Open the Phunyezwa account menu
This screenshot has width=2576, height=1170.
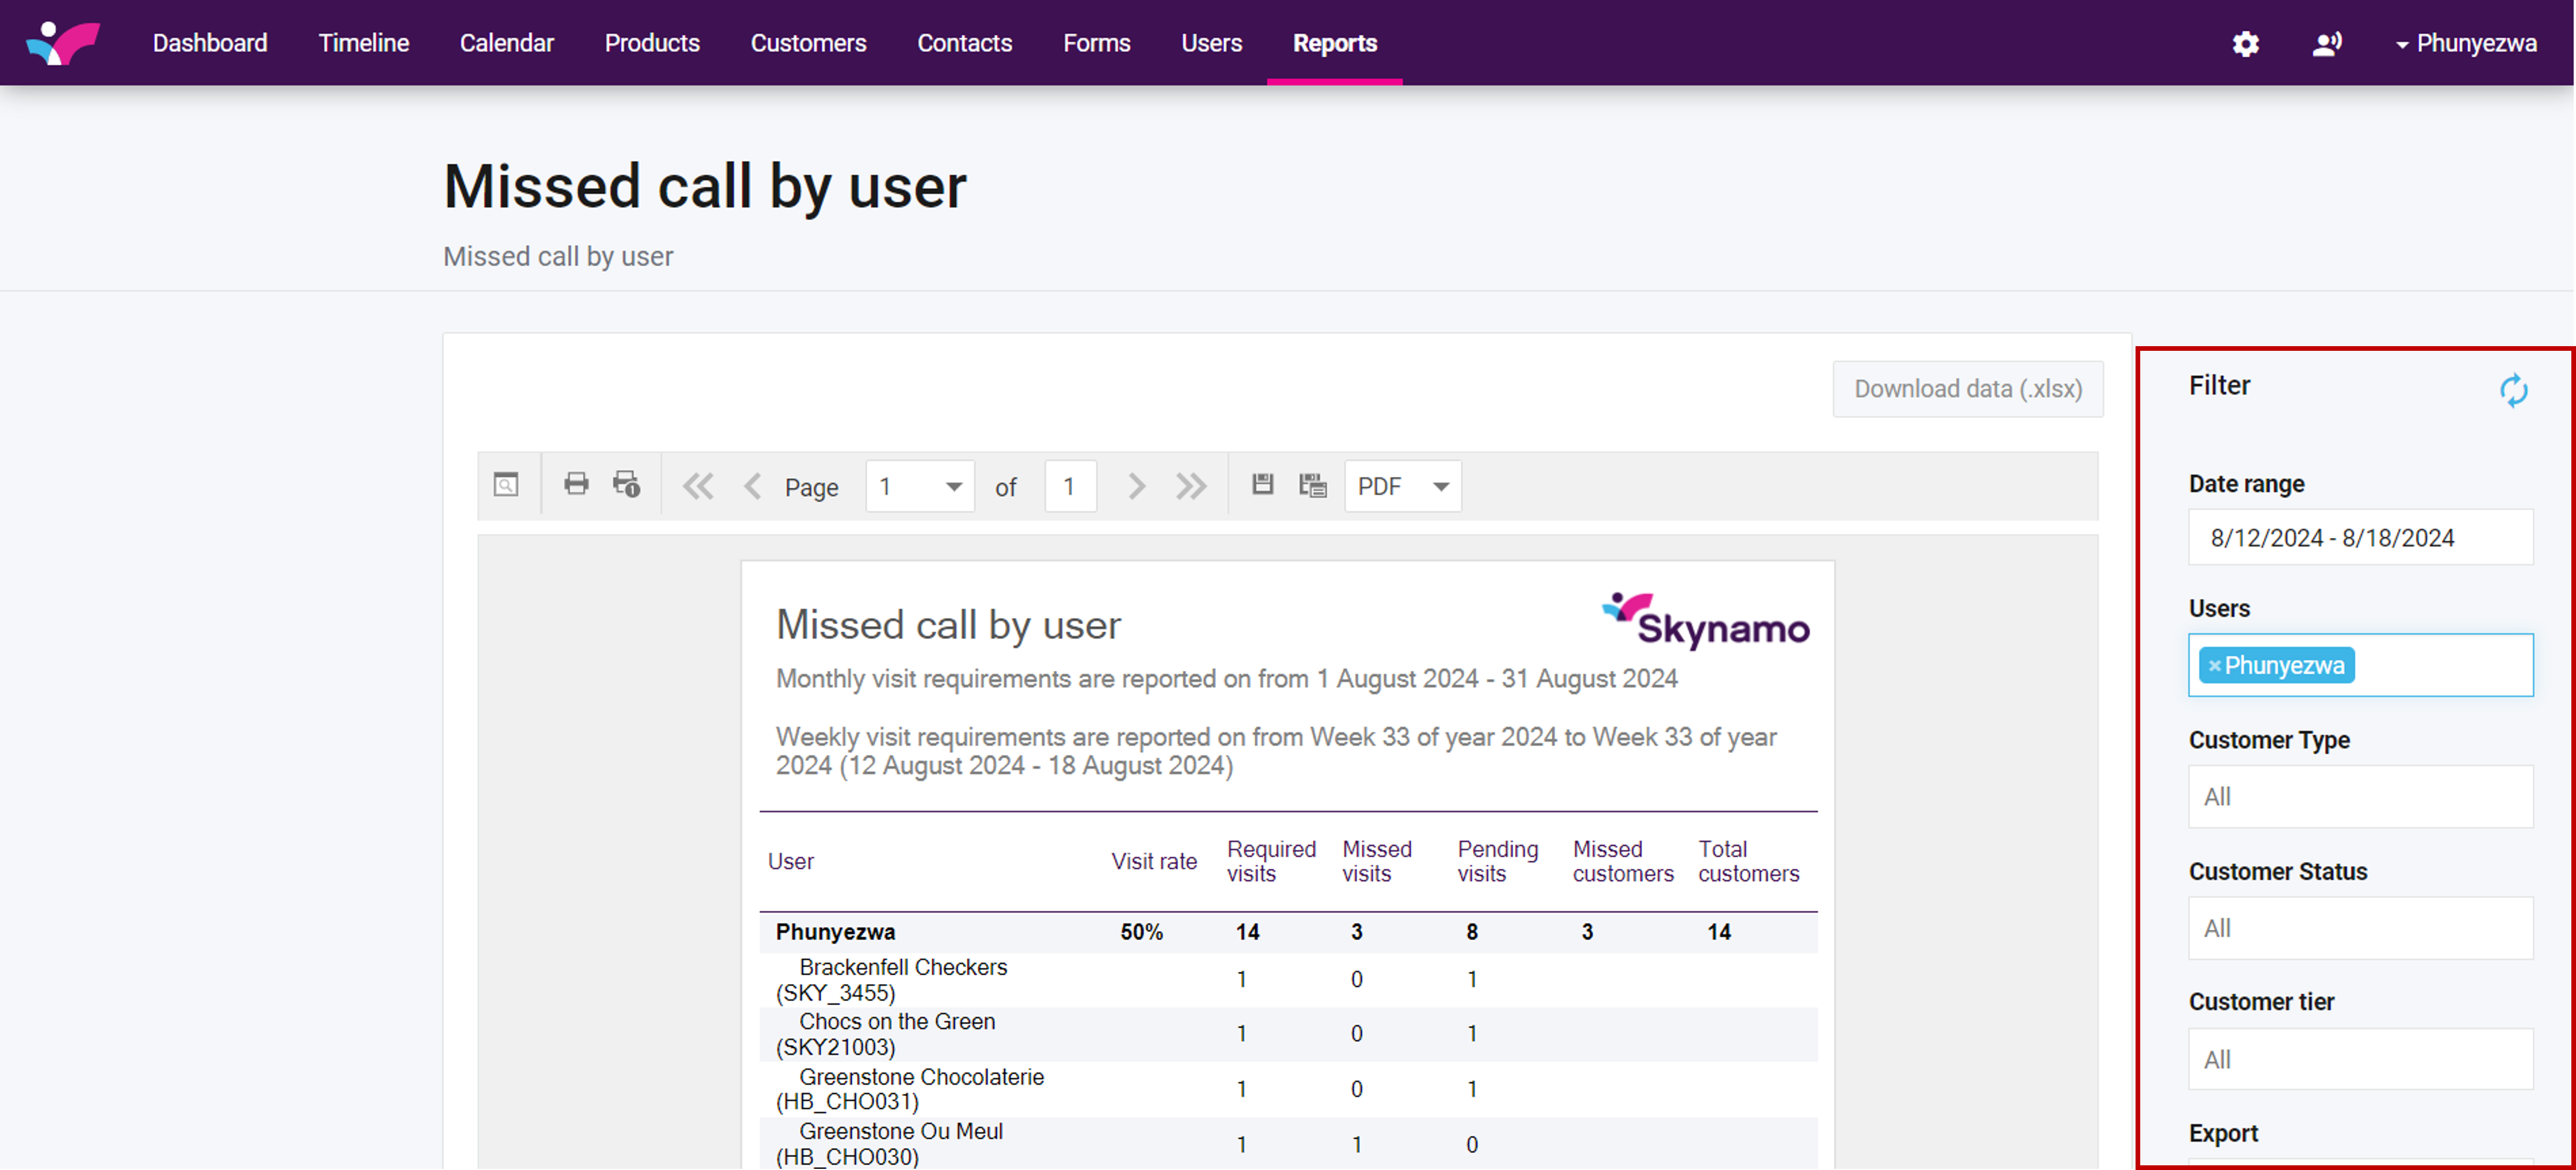tap(2465, 44)
